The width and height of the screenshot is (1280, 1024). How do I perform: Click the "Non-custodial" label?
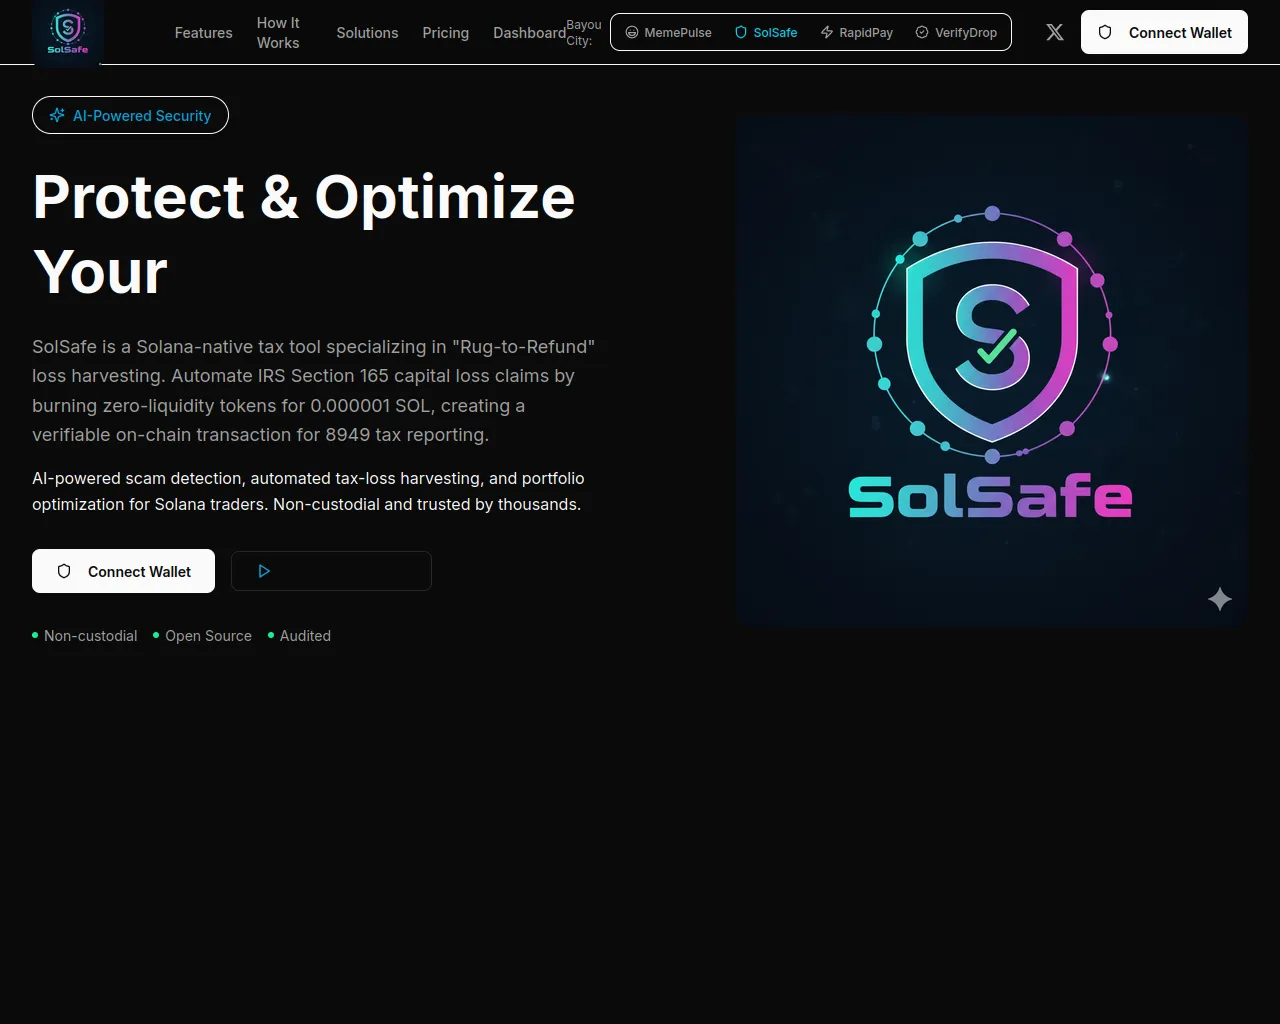click(90, 636)
